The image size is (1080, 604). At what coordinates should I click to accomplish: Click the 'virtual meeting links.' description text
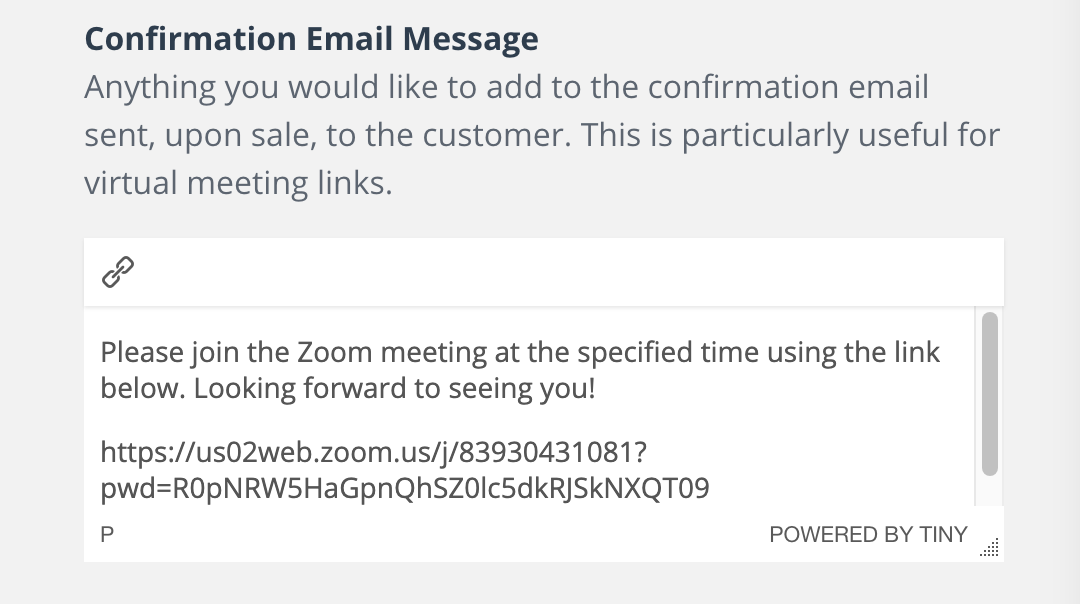[x=238, y=183]
